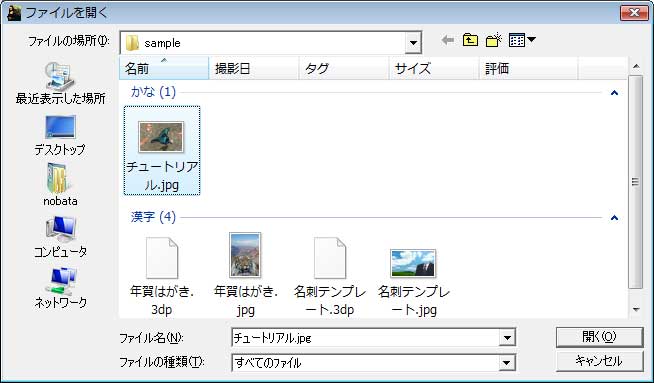Viewport: 654px width, 383px height.
Task: Open Network (ネットワーク) shortcut
Action: 60,288
